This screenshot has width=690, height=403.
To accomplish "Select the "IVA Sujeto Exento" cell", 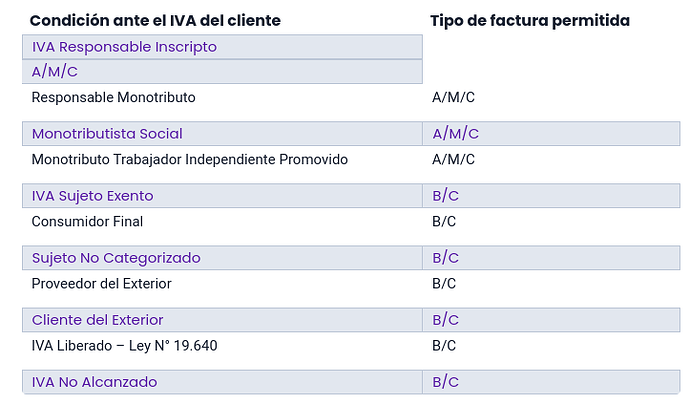I will tap(92, 196).
